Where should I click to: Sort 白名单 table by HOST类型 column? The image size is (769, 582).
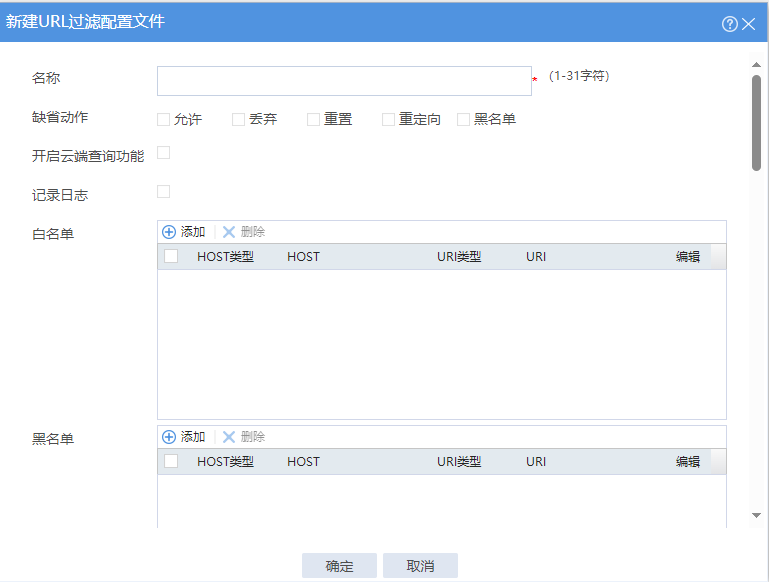pos(225,256)
